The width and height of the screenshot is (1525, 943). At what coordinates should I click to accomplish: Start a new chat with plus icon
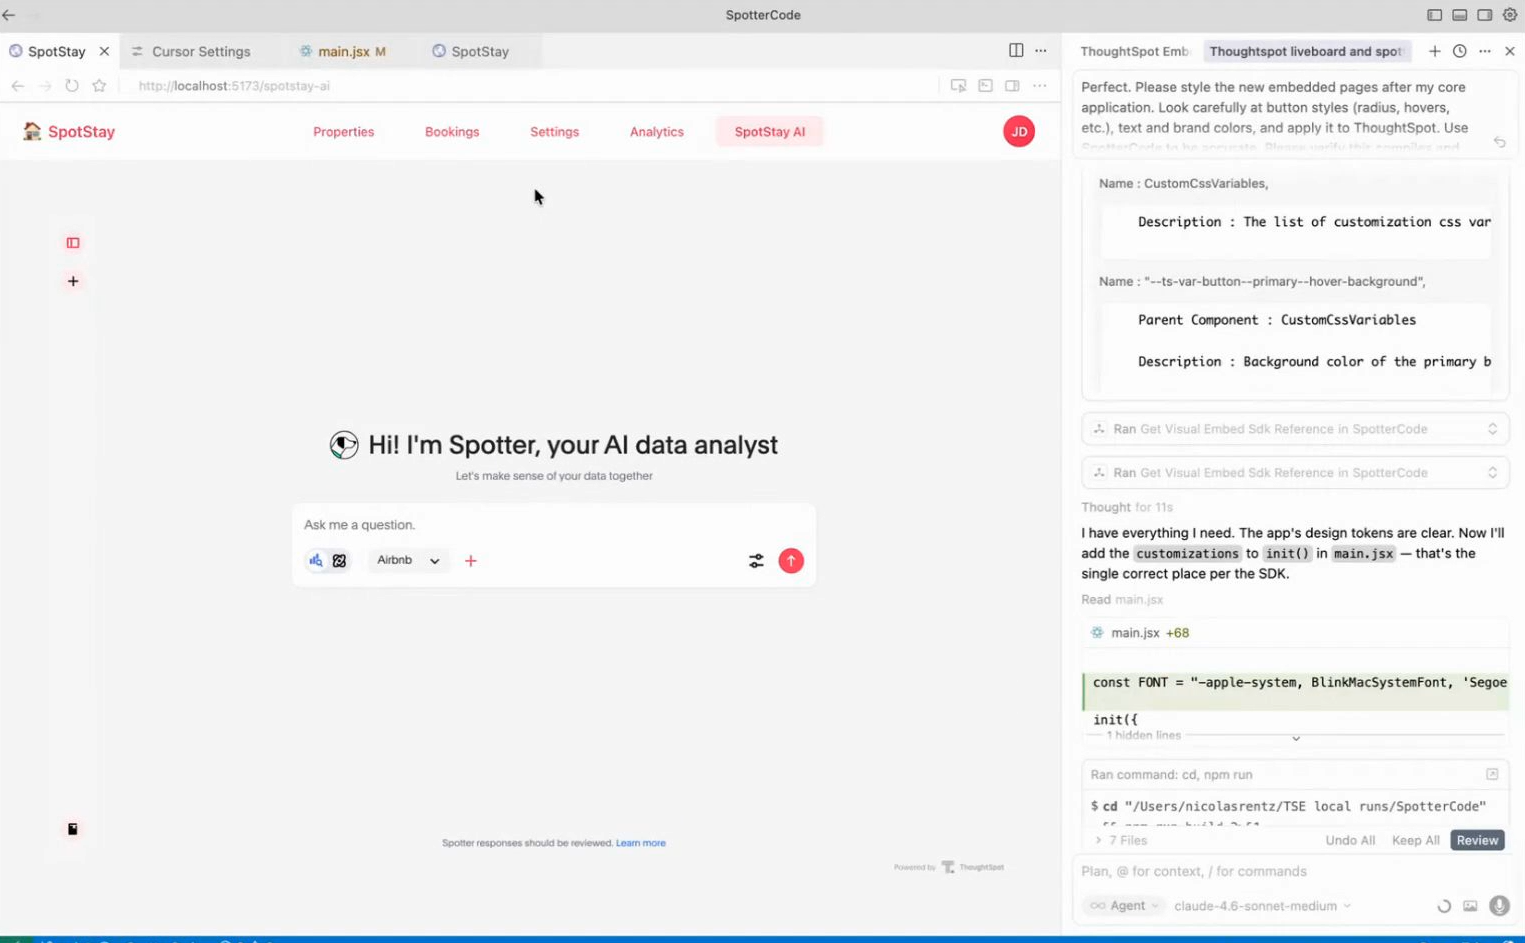click(x=1434, y=51)
